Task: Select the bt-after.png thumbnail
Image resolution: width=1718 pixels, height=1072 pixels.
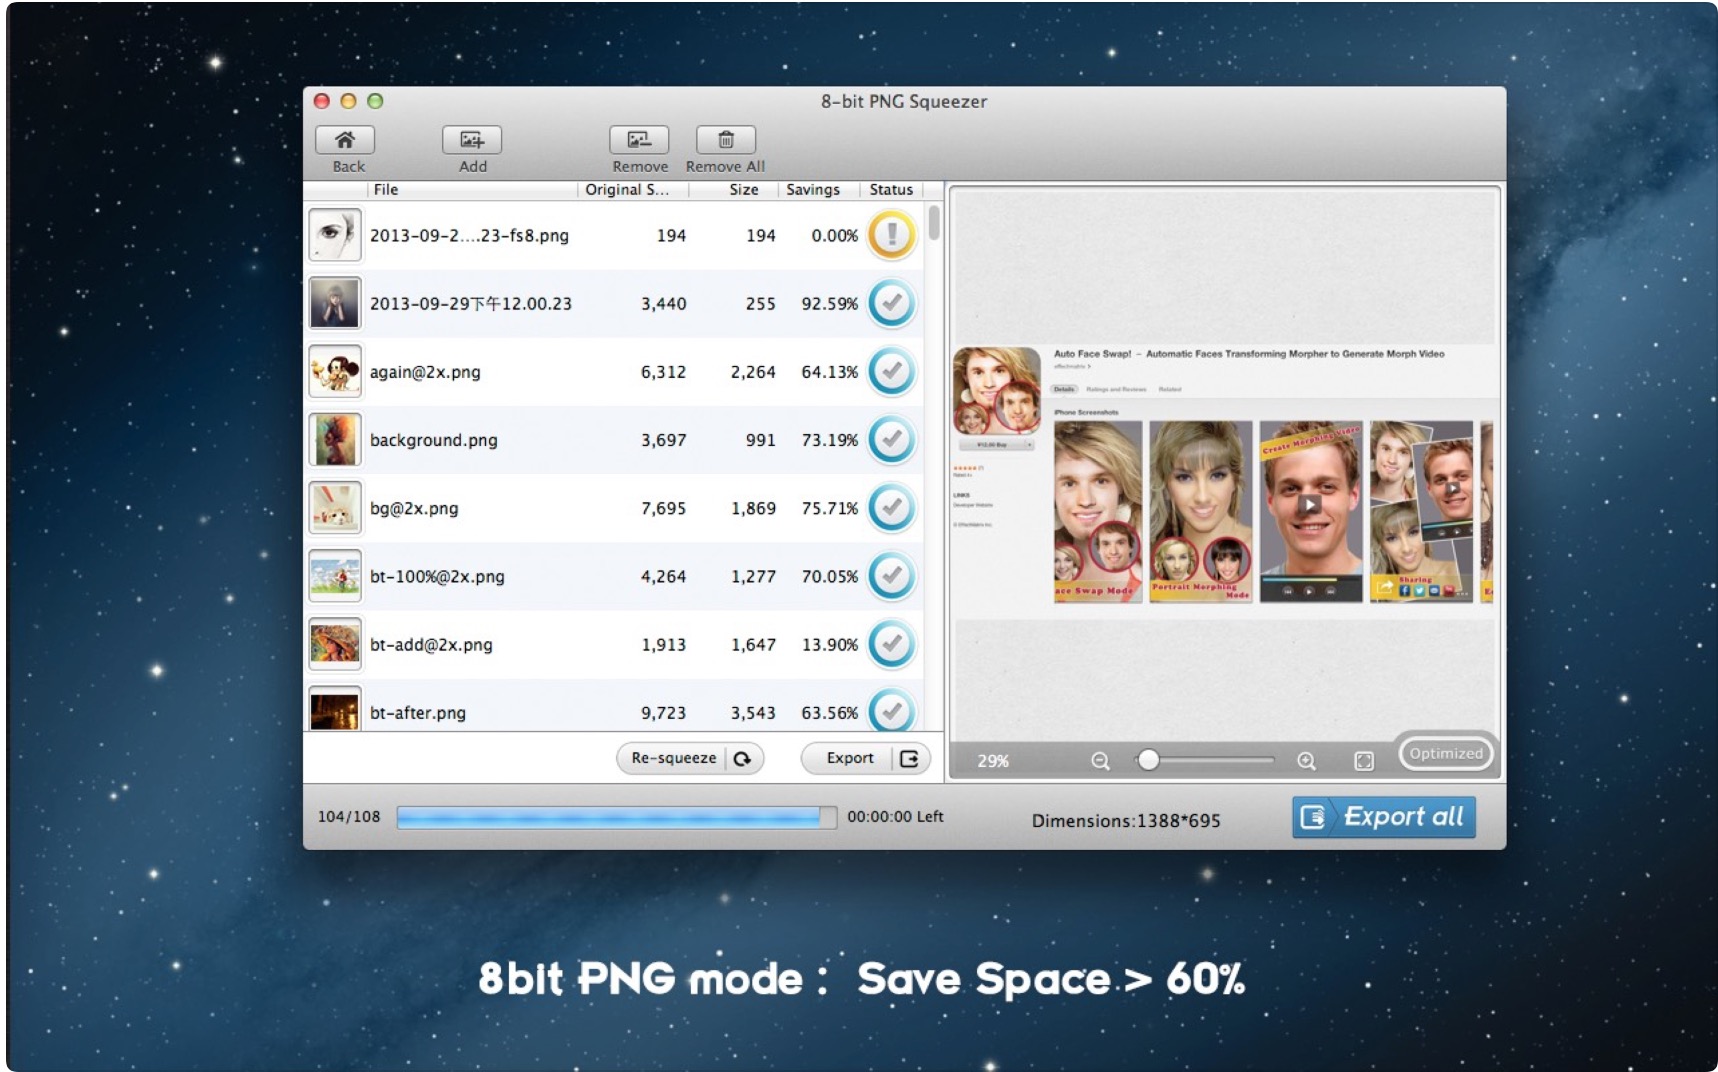Action: [x=335, y=710]
